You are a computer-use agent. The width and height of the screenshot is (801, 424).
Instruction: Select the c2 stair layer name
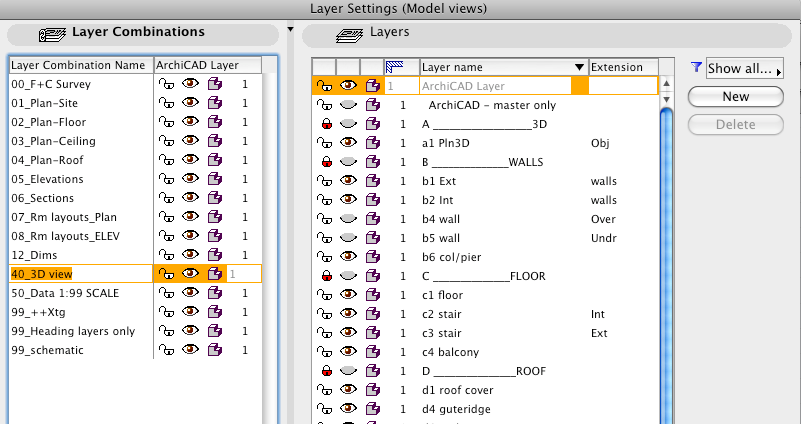442,314
